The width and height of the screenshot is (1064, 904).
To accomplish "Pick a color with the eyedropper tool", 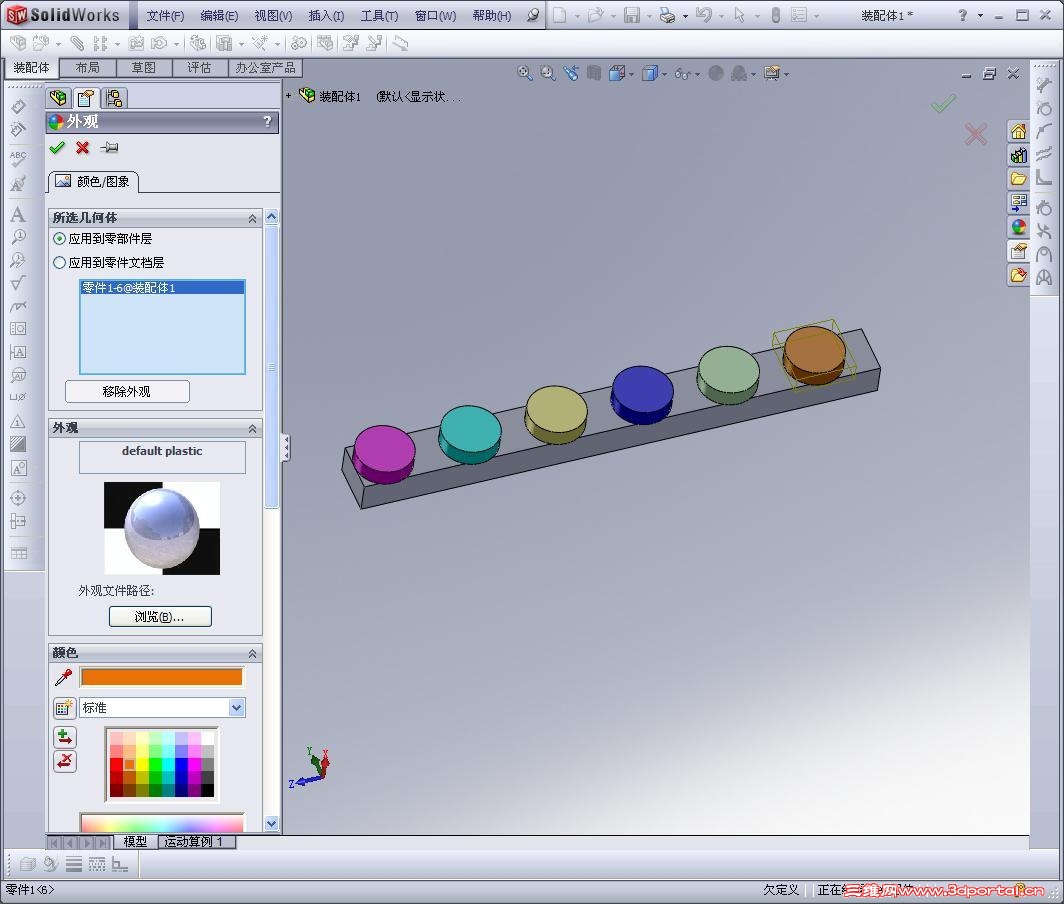I will point(63,677).
